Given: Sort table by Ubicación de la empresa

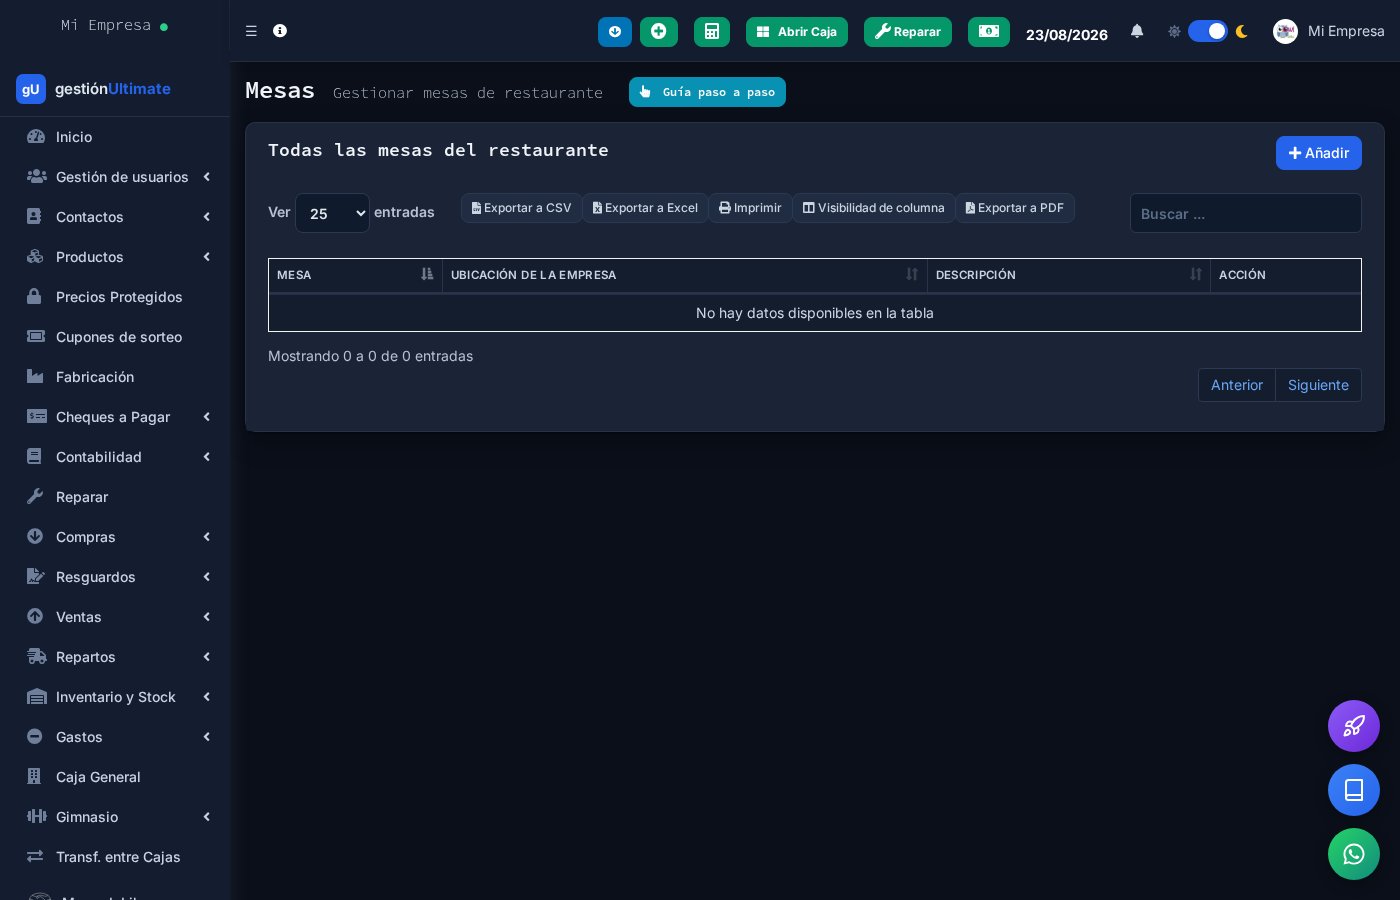Looking at the screenshot, I should [685, 275].
